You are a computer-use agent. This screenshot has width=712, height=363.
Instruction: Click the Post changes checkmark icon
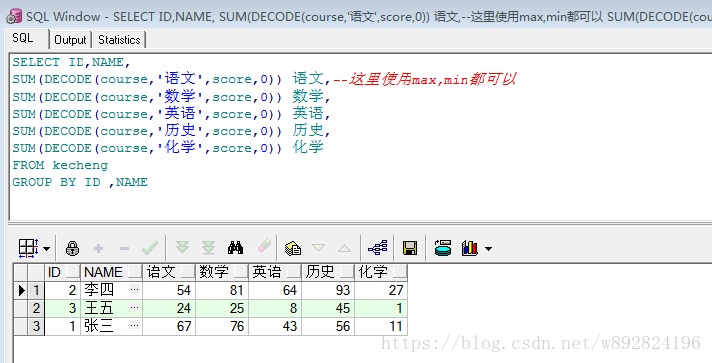pos(150,248)
